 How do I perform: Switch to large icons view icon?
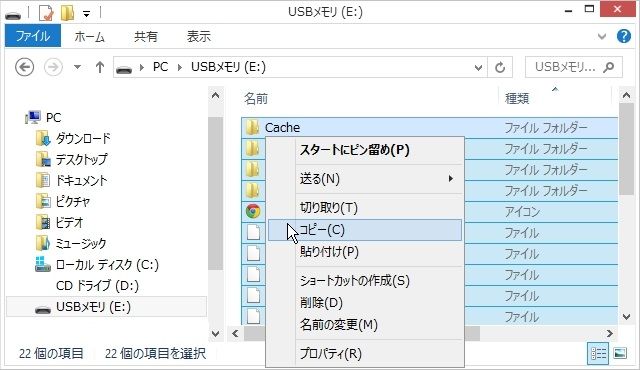[x=620, y=353]
